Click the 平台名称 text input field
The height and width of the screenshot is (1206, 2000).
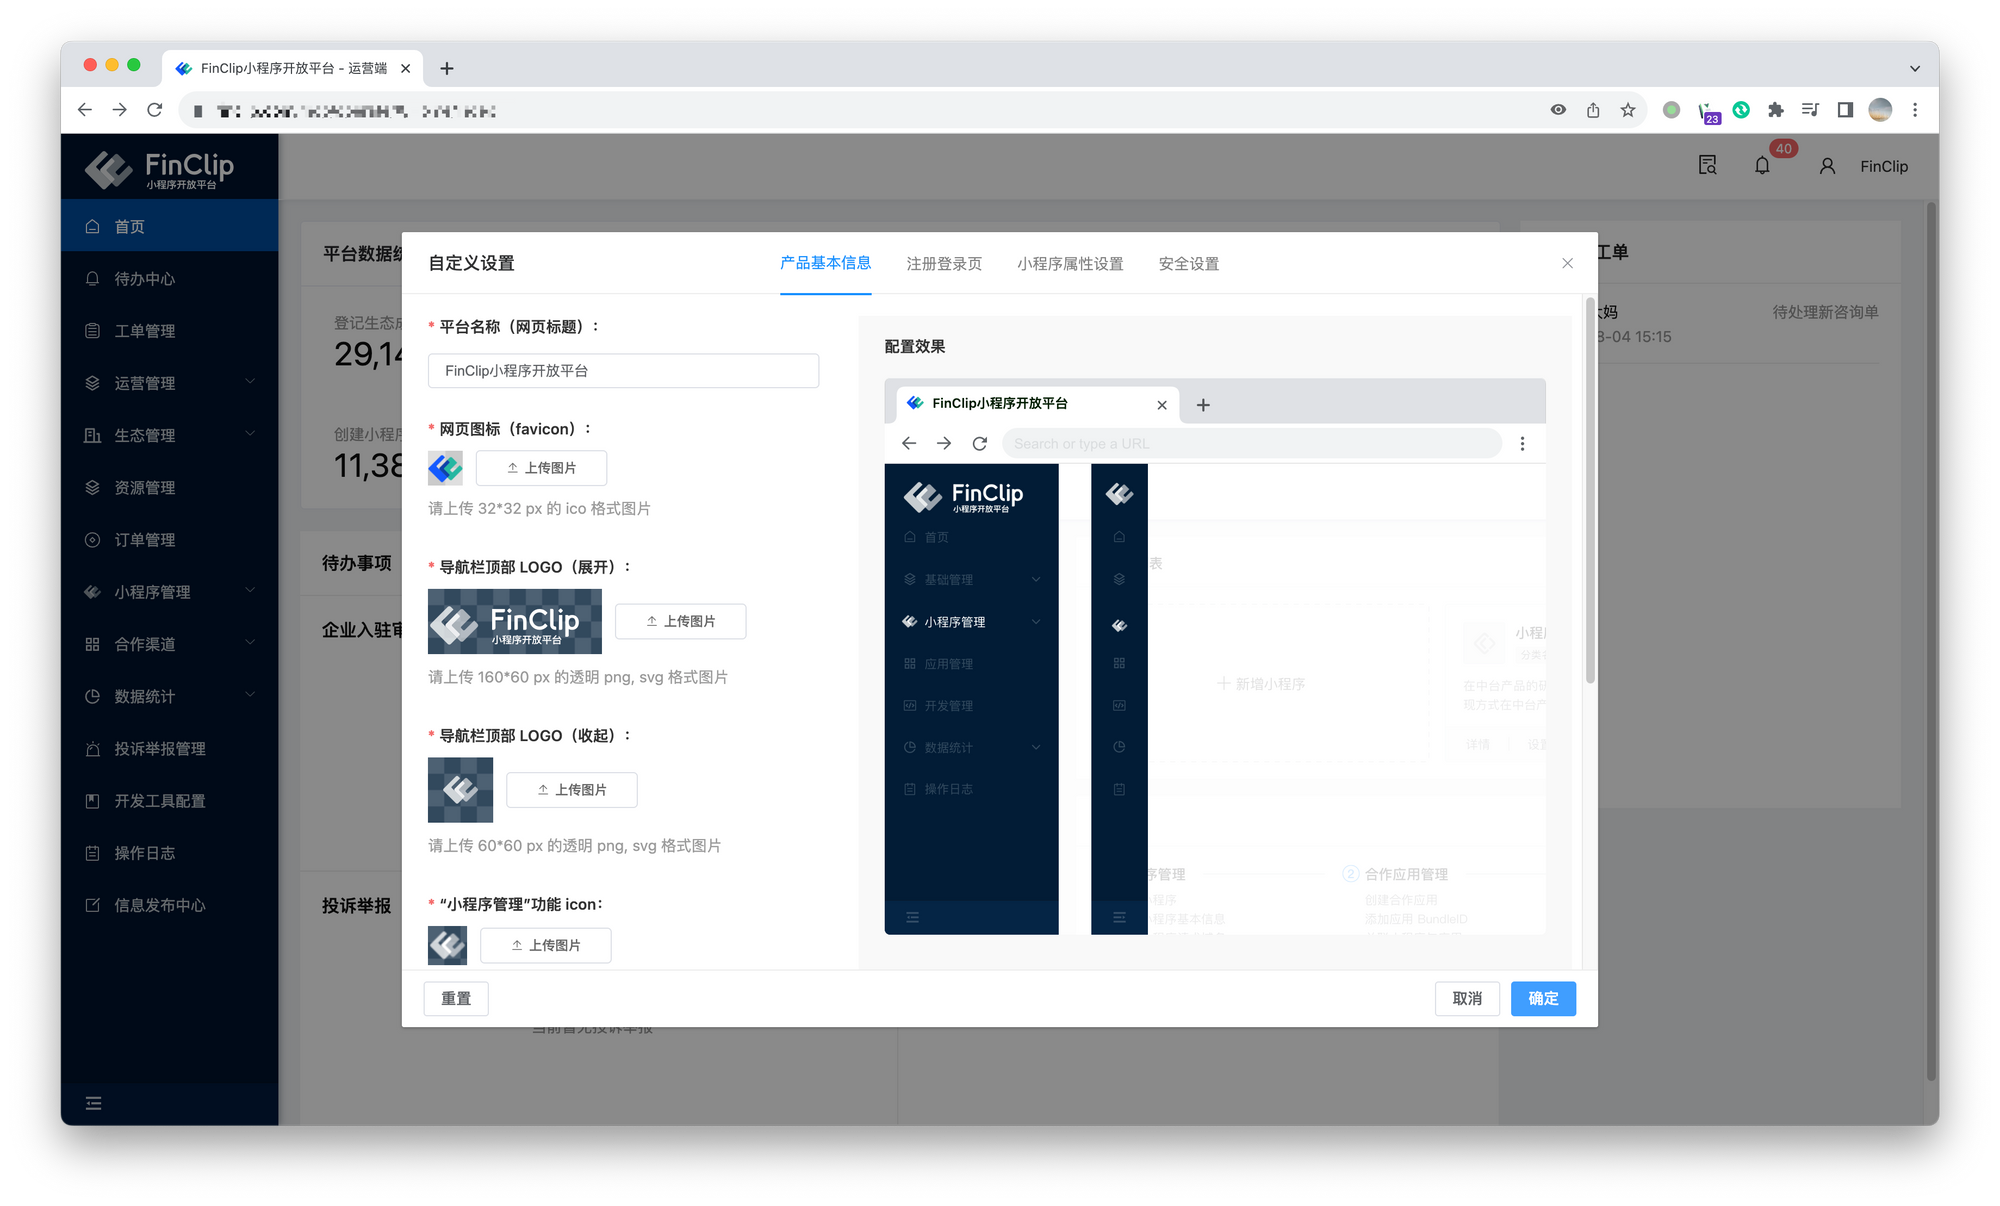[623, 371]
